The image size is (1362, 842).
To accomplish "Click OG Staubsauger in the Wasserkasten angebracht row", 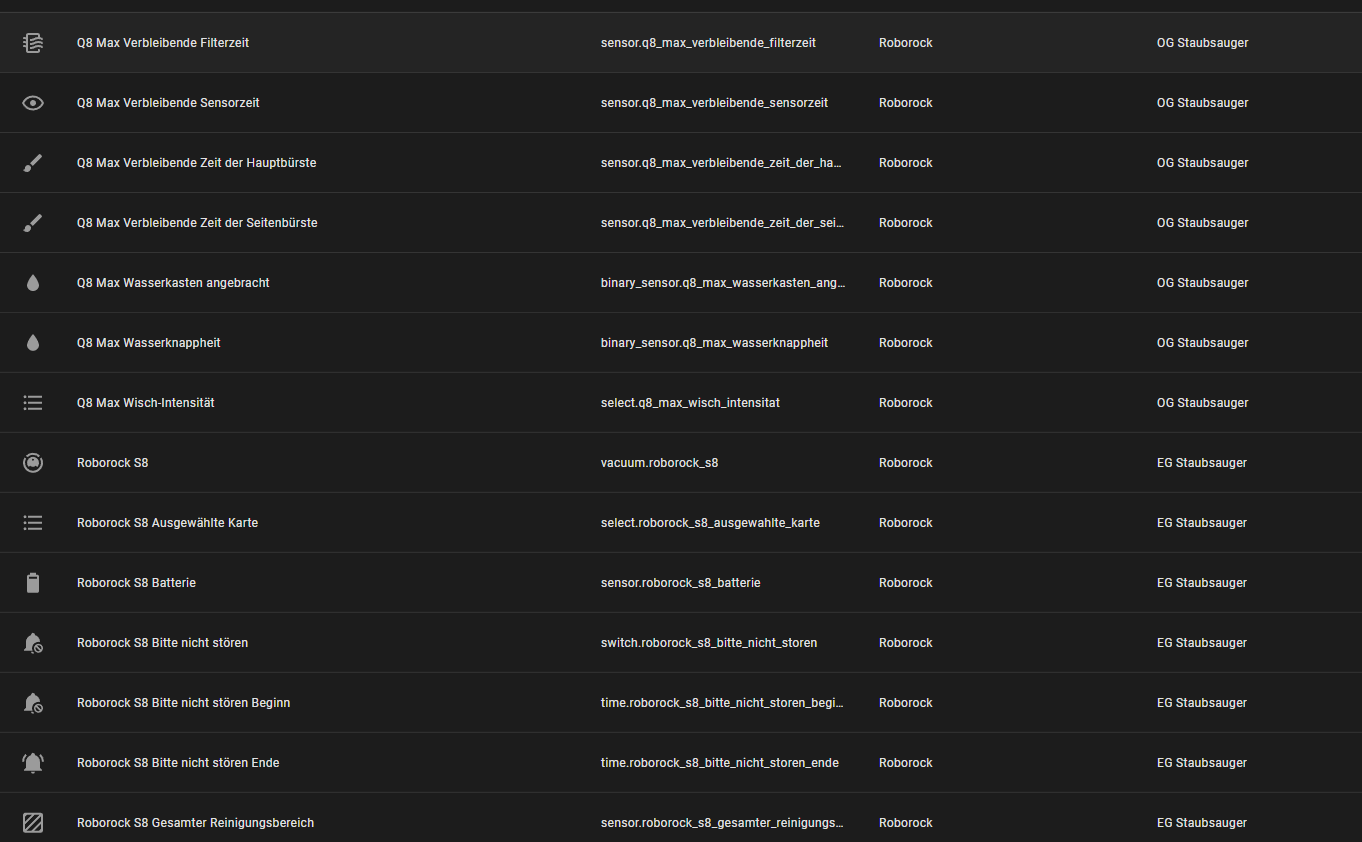I will pyautogui.click(x=1203, y=283).
